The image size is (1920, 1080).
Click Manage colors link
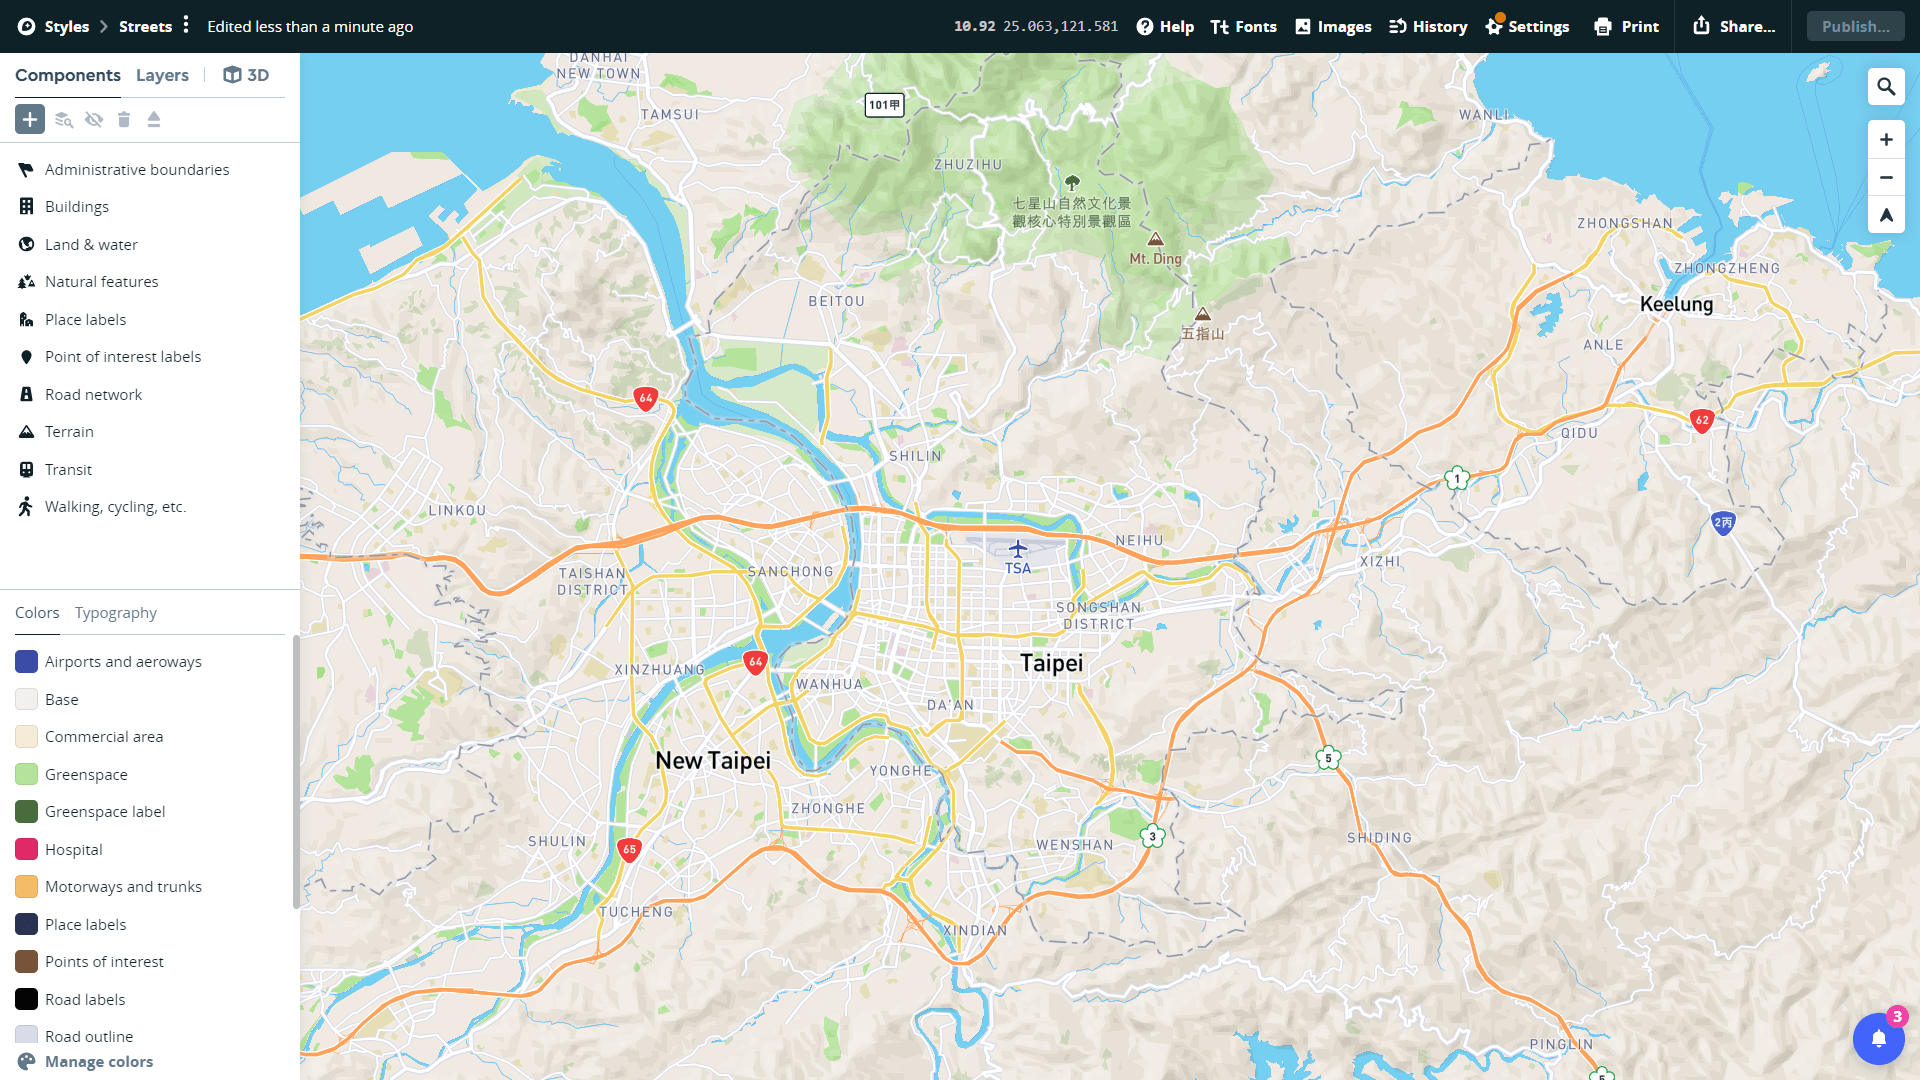click(x=85, y=1062)
